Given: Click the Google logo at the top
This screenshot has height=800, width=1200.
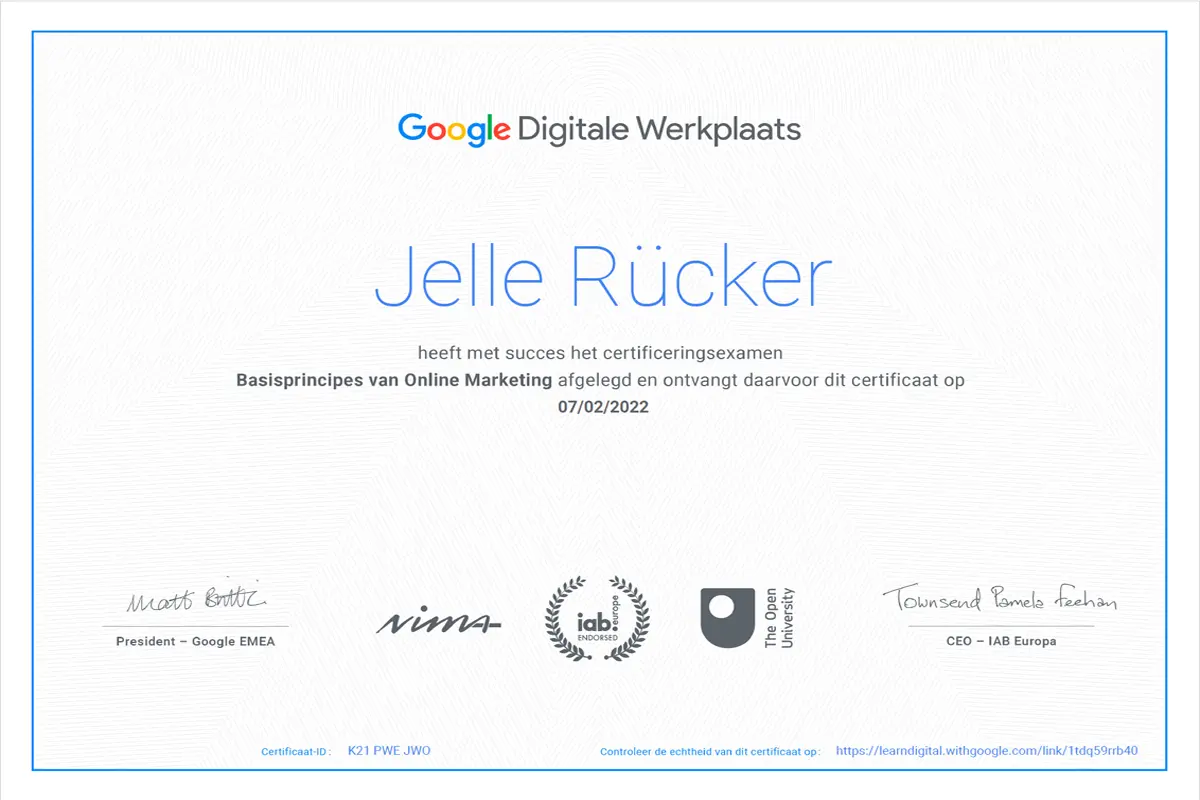Looking at the screenshot, I should click(x=454, y=131).
